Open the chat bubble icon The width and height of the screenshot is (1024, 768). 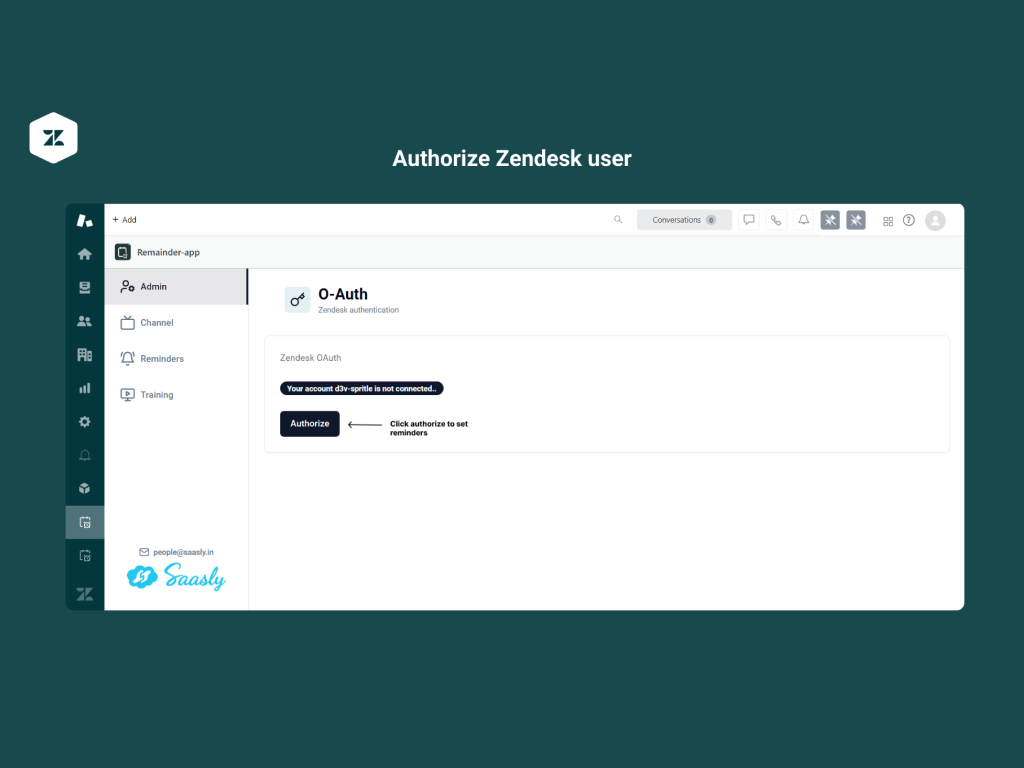(749, 220)
